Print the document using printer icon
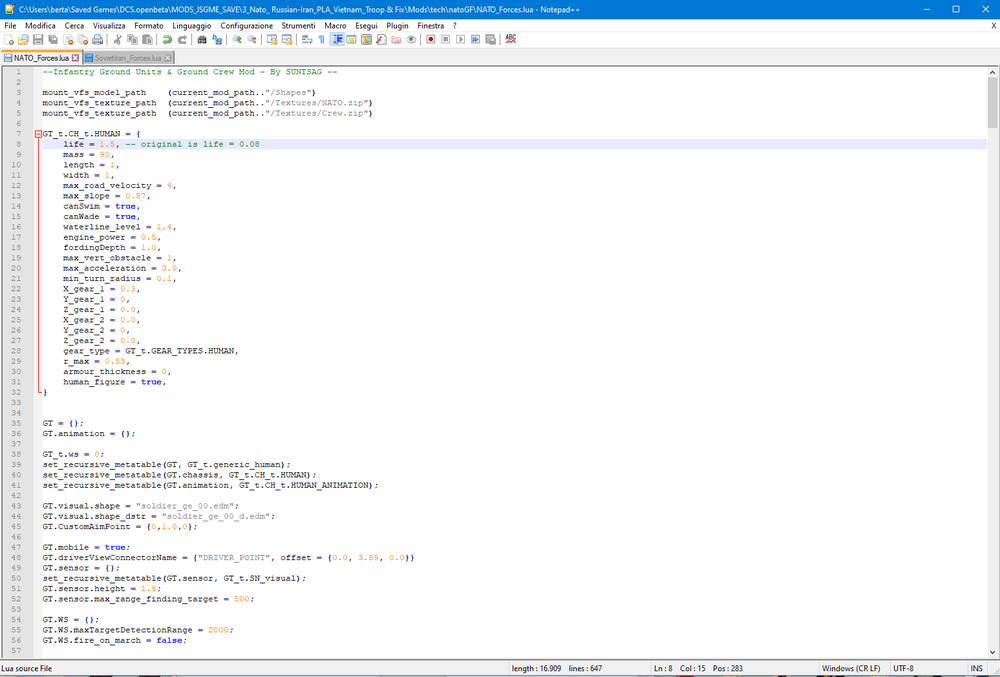Screen dimensions: 1000x677 point(97,40)
